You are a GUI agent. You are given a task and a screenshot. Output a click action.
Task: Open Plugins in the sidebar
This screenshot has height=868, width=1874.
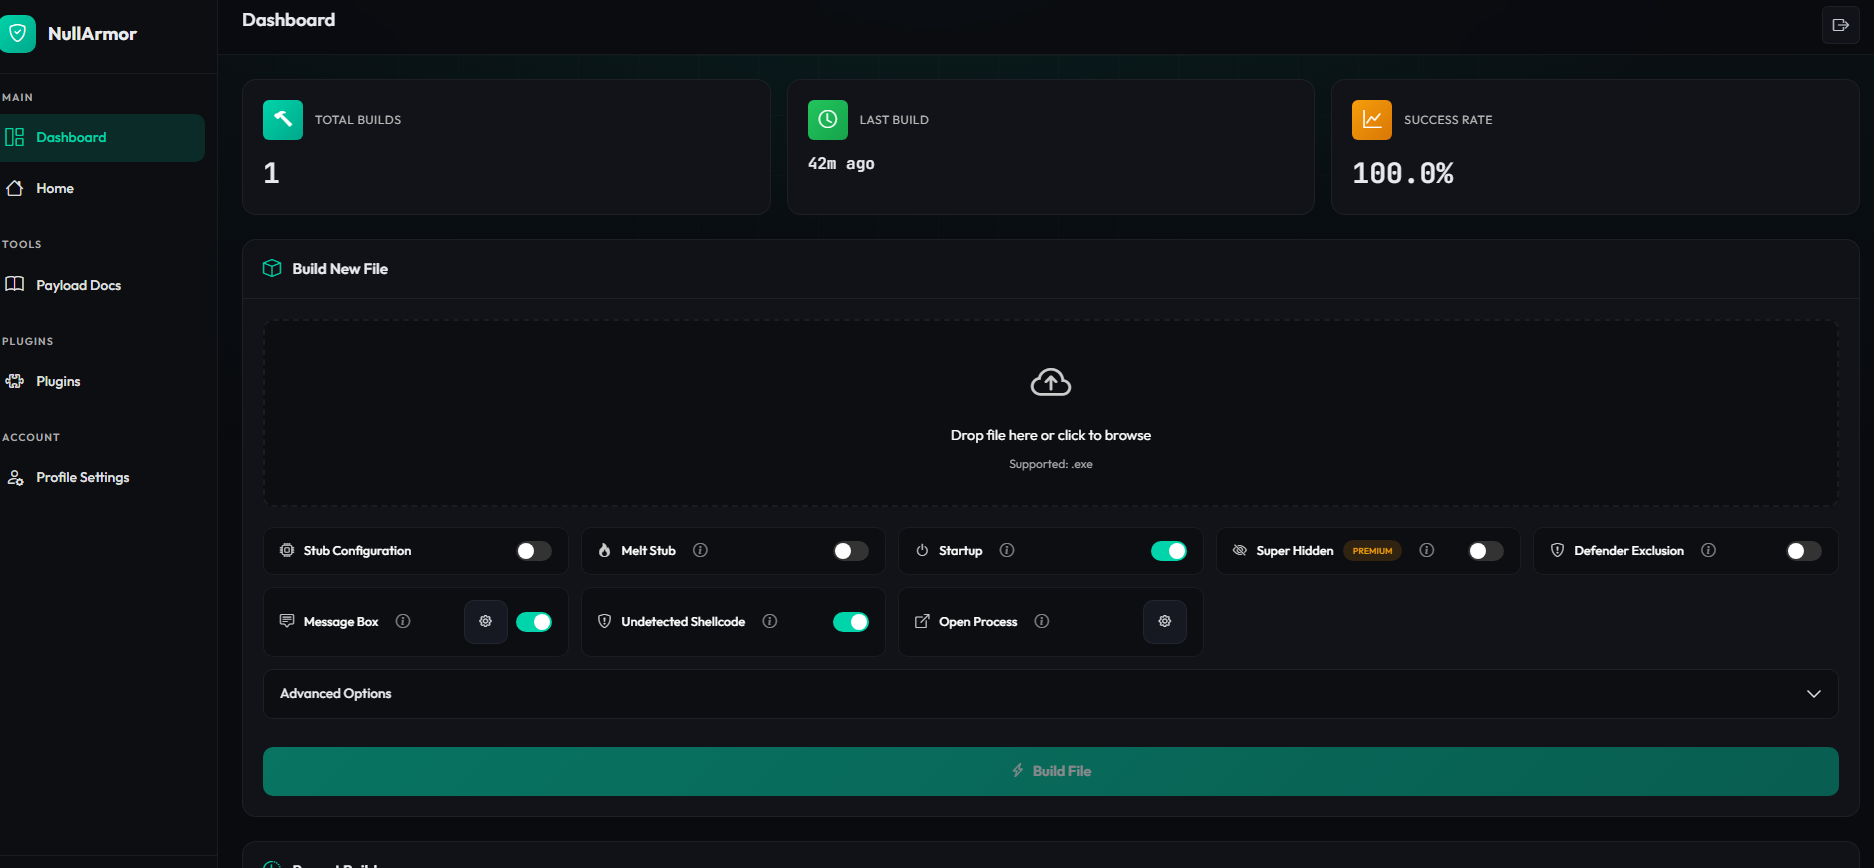pos(102,381)
